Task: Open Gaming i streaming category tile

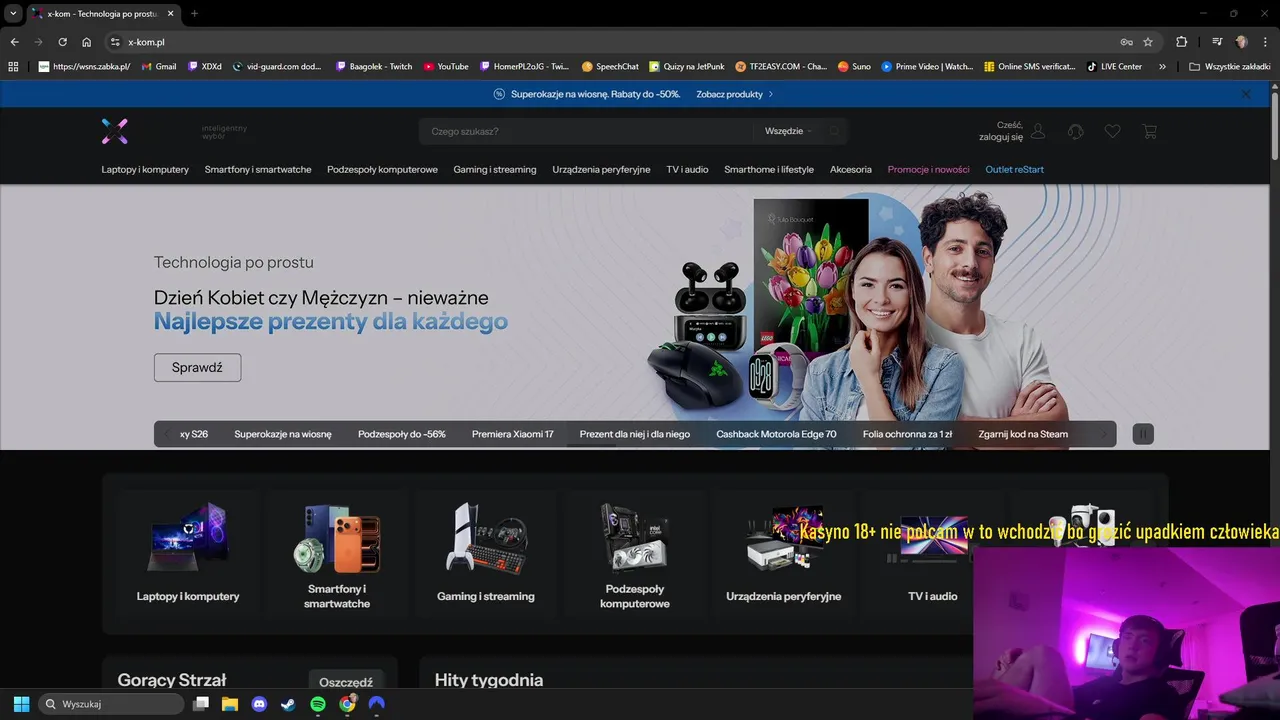Action: point(486,555)
